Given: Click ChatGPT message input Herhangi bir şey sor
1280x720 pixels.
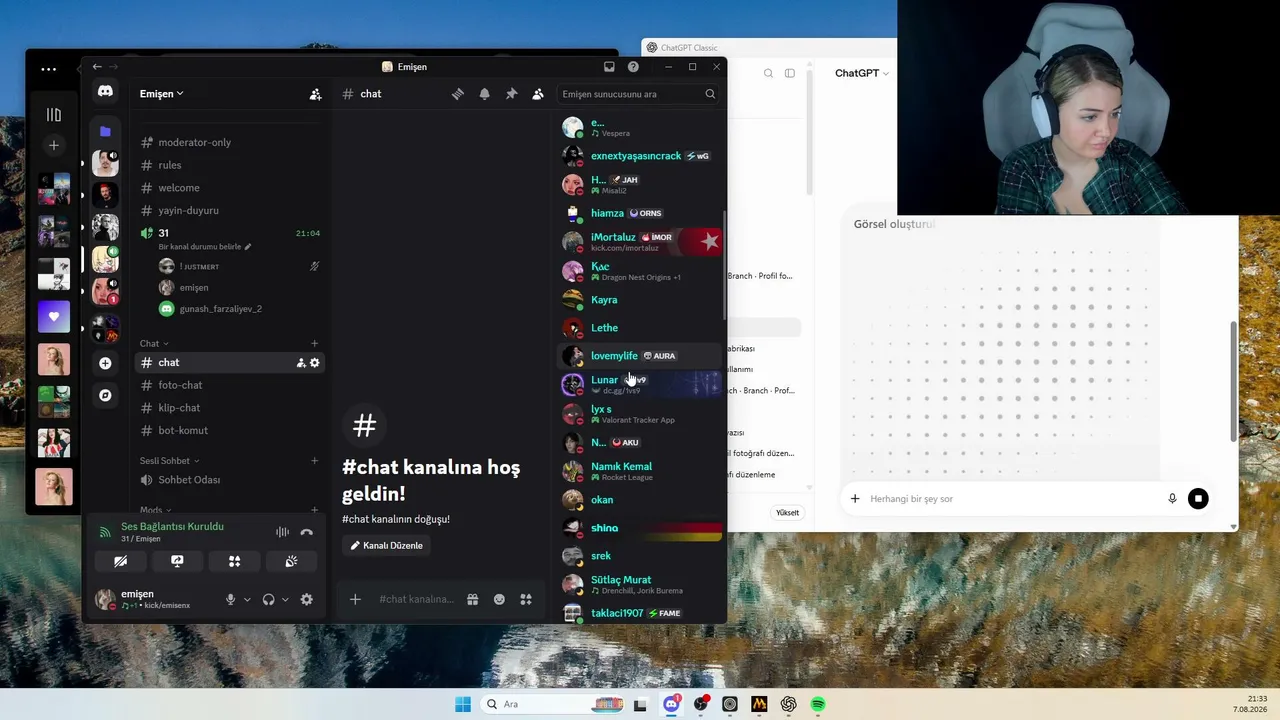Looking at the screenshot, I should click(x=1012, y=499).
